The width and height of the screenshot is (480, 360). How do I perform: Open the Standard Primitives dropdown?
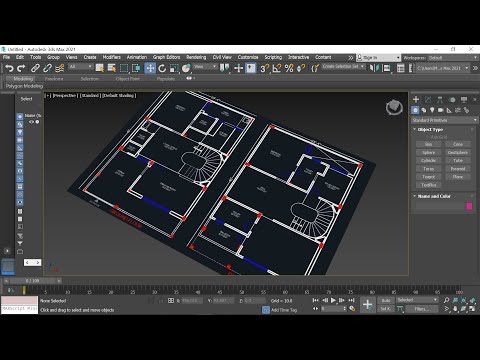point(445,120)
